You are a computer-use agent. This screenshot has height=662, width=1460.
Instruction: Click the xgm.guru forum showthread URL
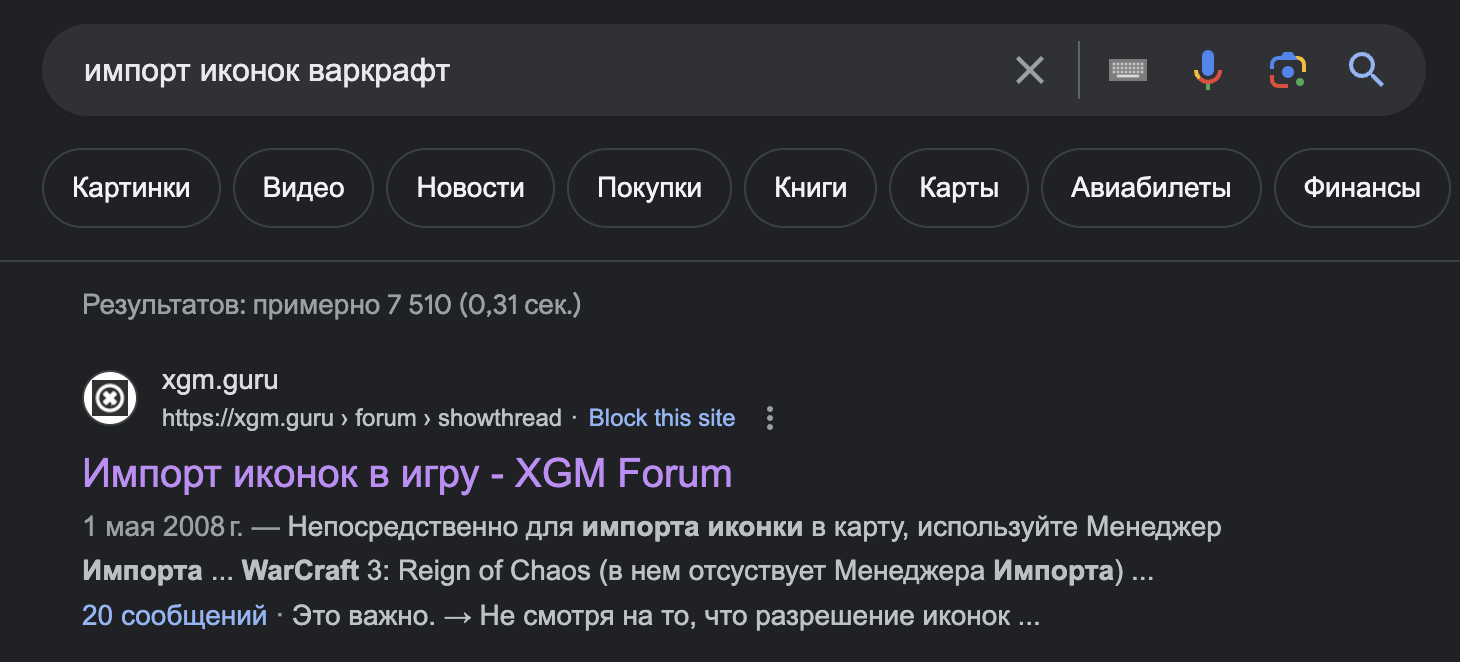pos(361,418)
